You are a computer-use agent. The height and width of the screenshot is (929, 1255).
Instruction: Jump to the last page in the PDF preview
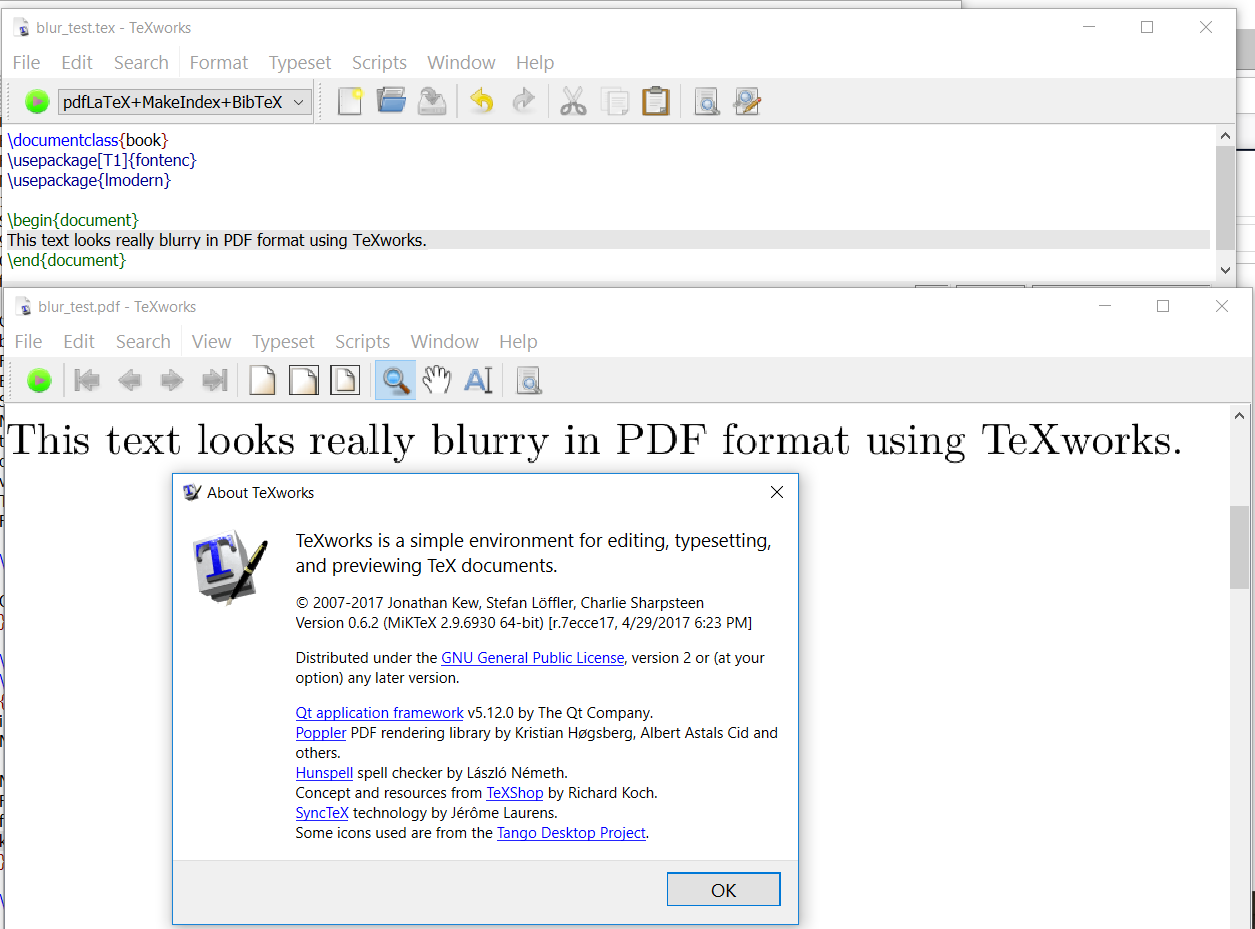pyautogui.click(x=214, y=380)
